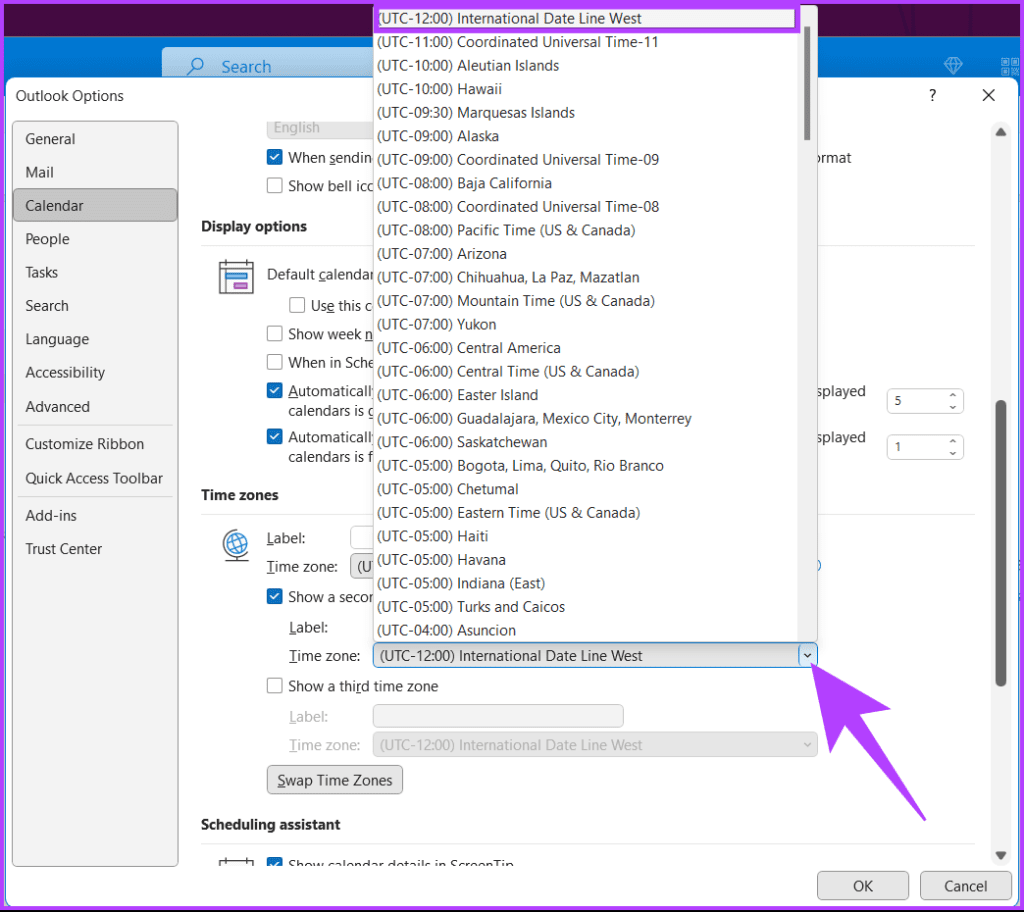The width and height of the screenshot is (1024, 912).
Task: Uncheck 'Show a second time zone'
Action: (x=275, y=596)
